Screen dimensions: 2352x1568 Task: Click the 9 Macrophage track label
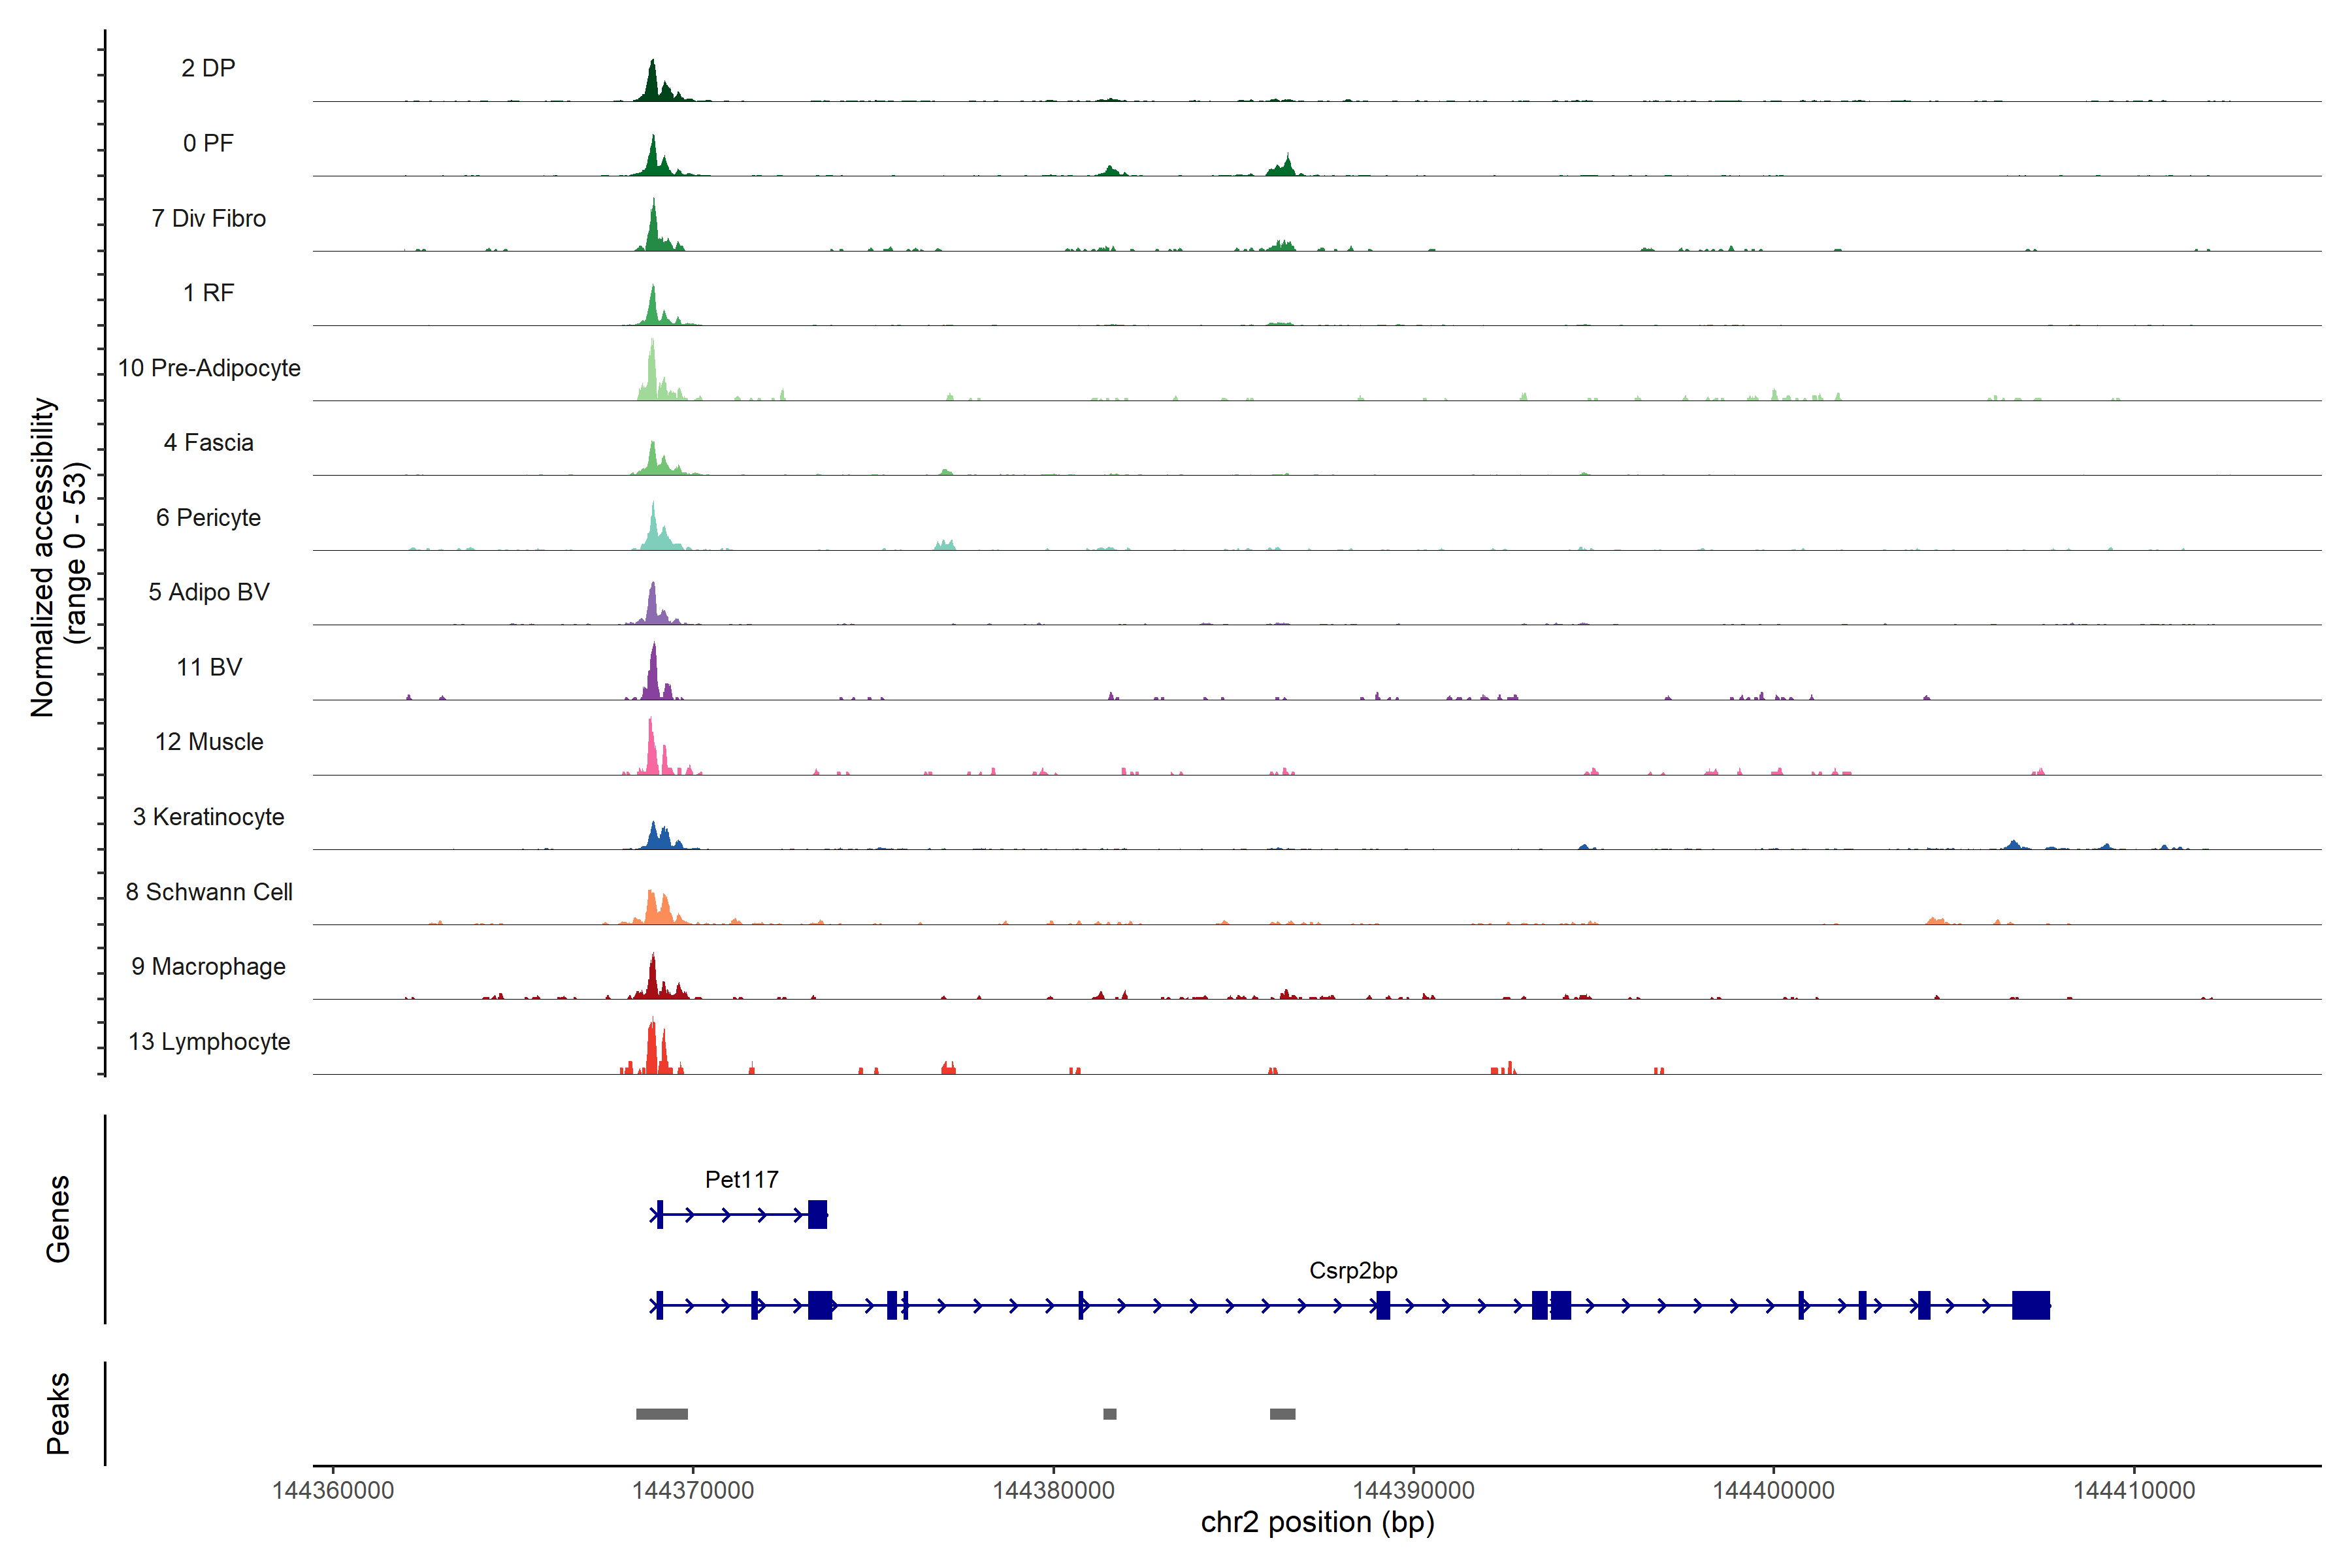point(208,966)
